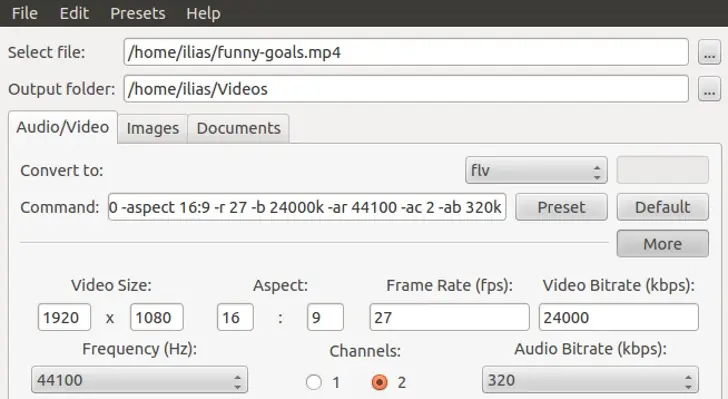Click the Video Bitrate field showing 24000
The width and height of the screenshot is (728, 399).
click(618, 317)
